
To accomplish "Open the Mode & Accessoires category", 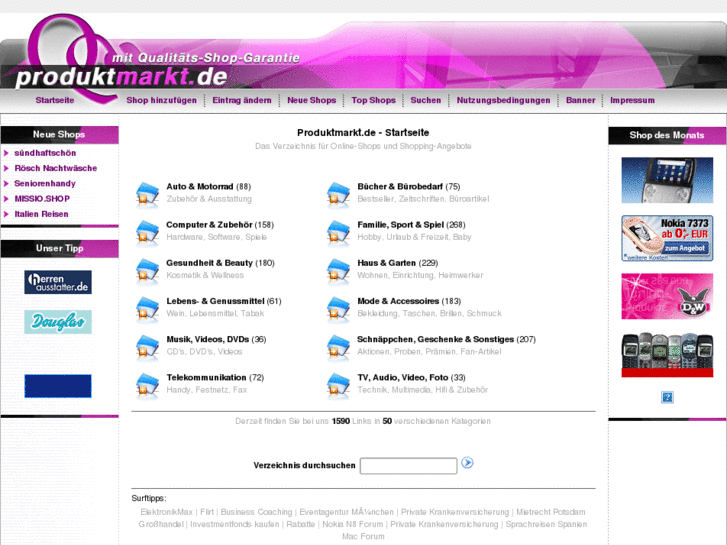I will [398, 301].
